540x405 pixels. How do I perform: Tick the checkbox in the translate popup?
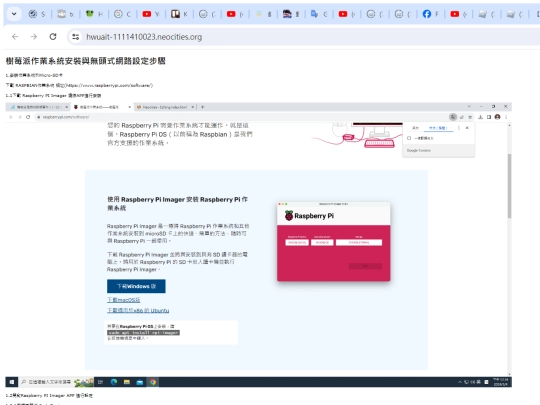click(x=409, y=138)
